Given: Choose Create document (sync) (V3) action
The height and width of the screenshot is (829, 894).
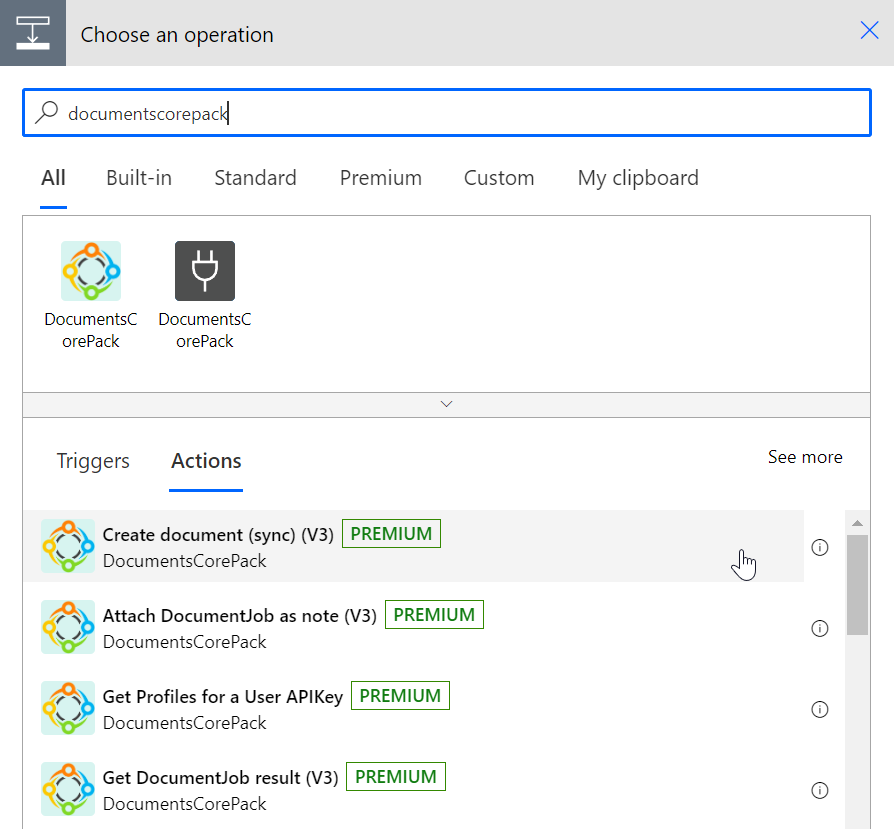Looking at the screenshot, I should point(414,546).
